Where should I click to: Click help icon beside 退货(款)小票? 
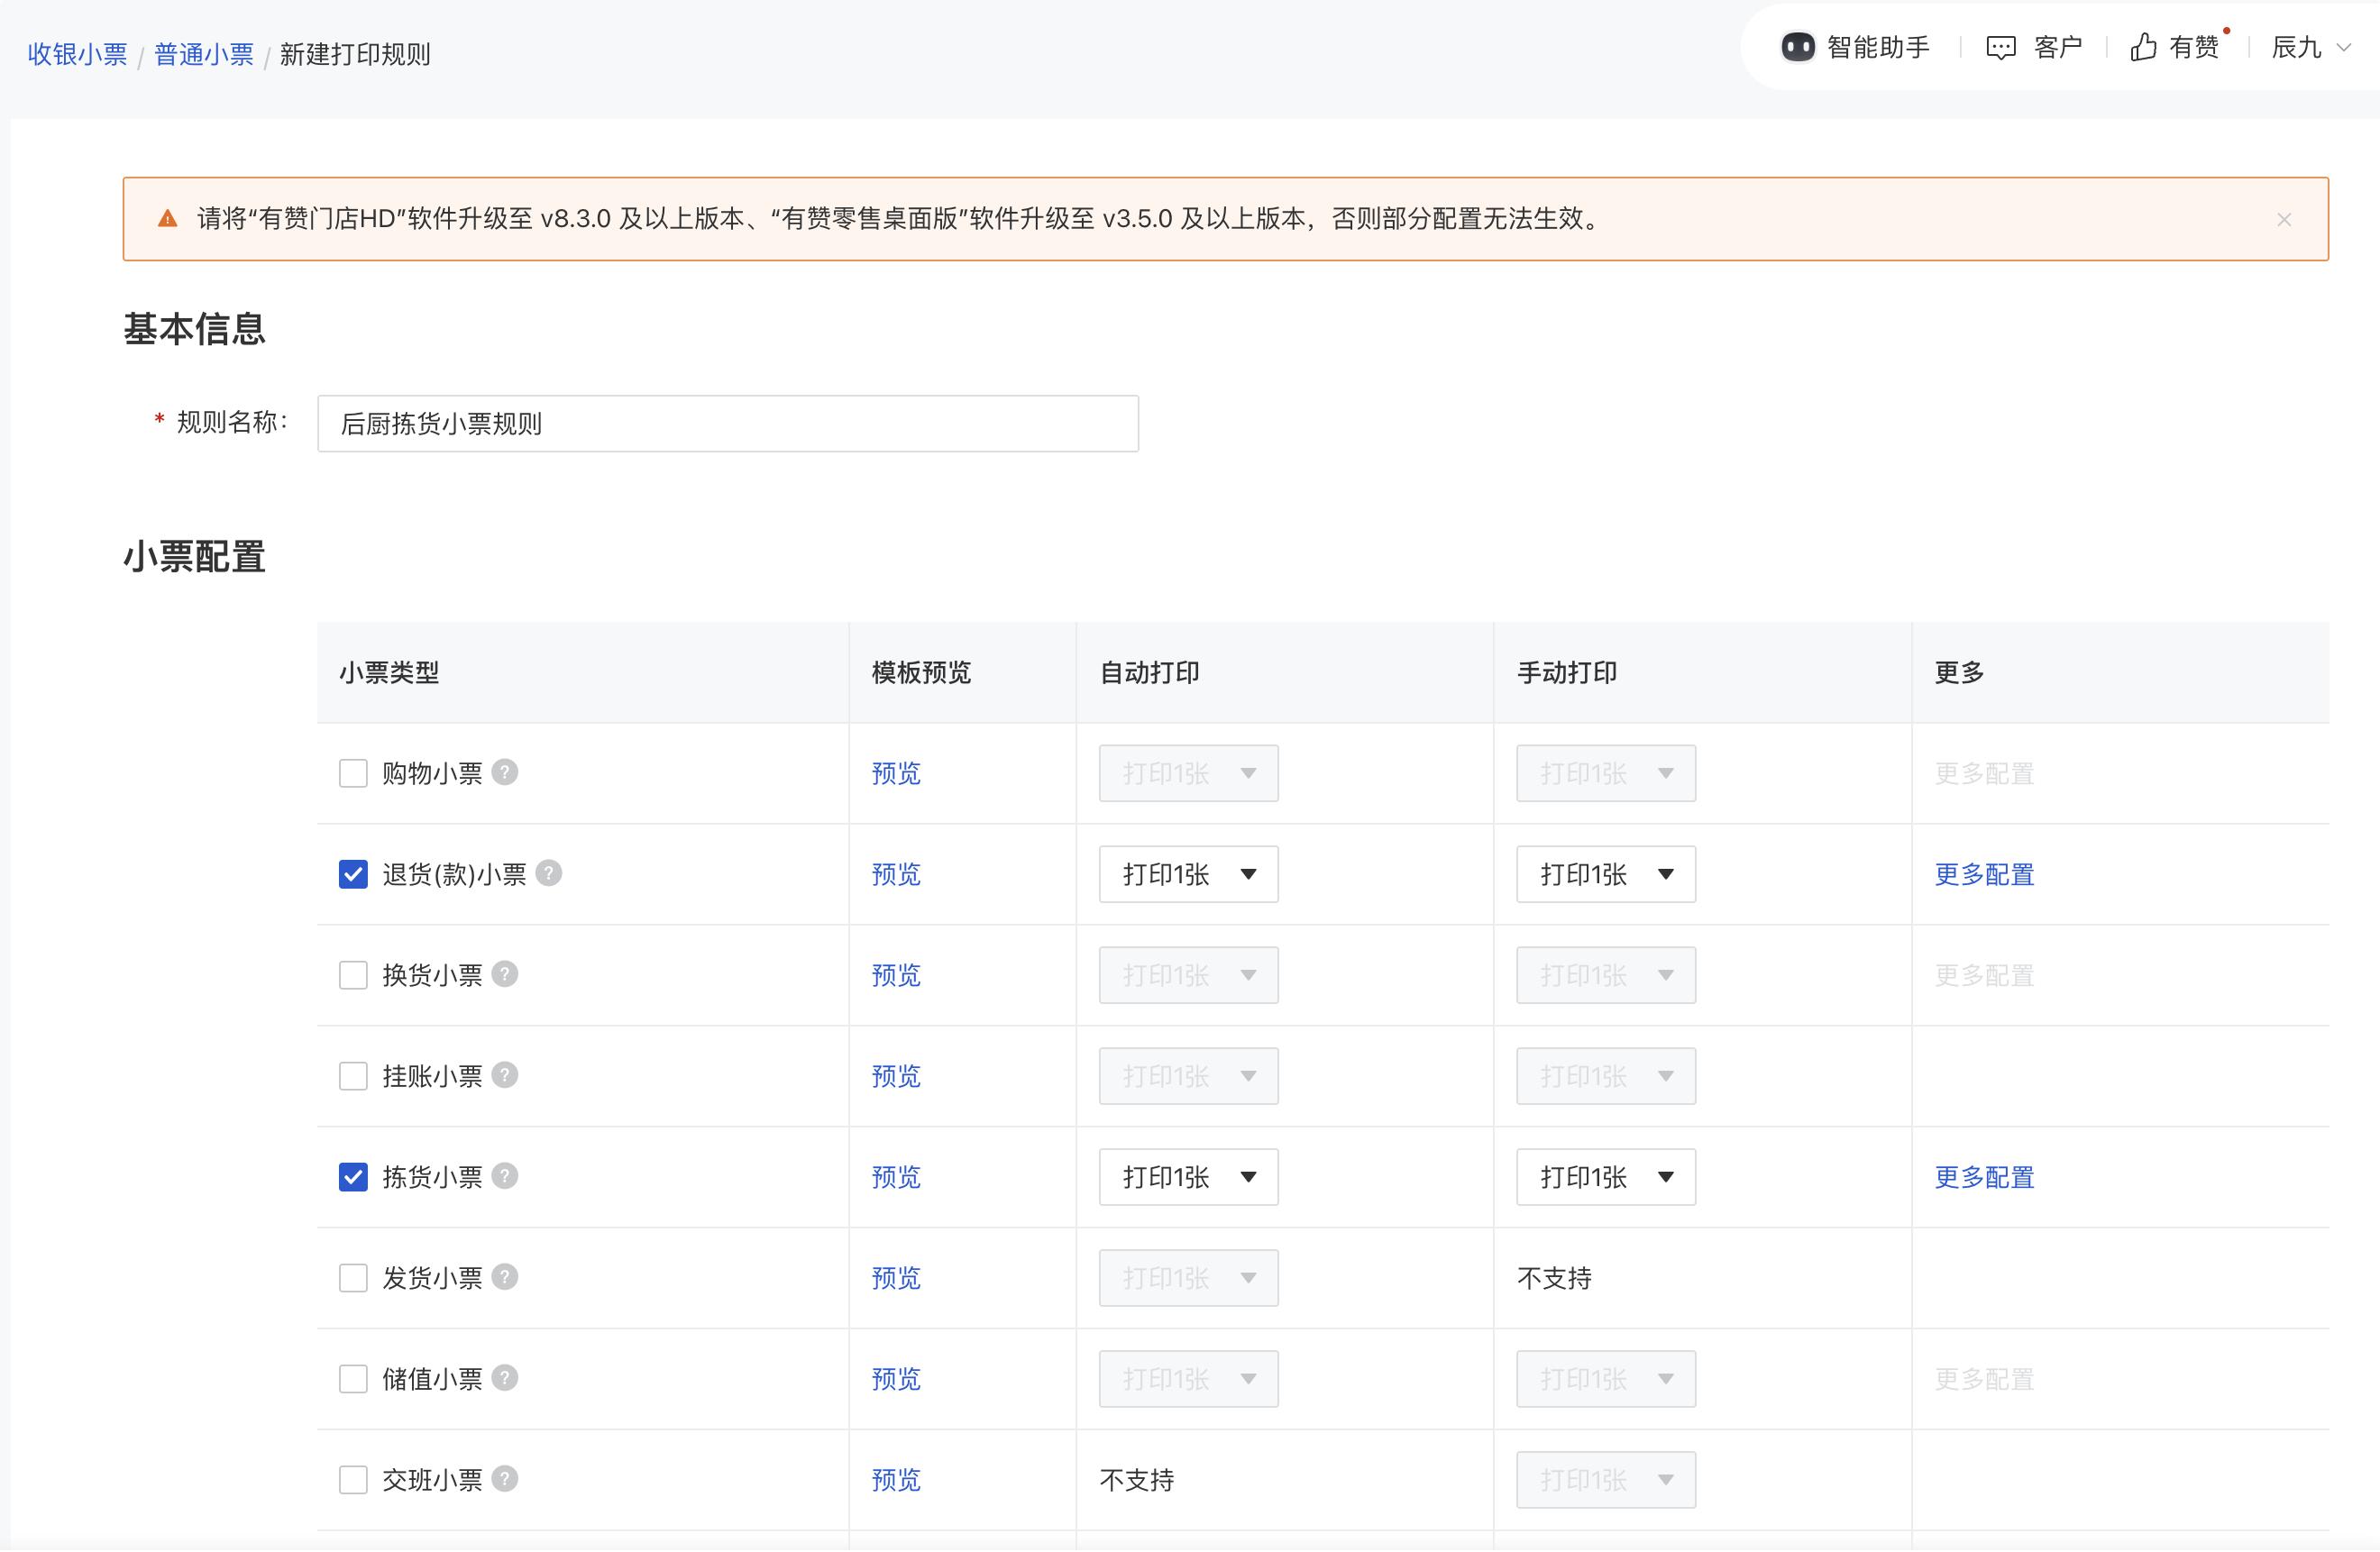click(549, 873)
